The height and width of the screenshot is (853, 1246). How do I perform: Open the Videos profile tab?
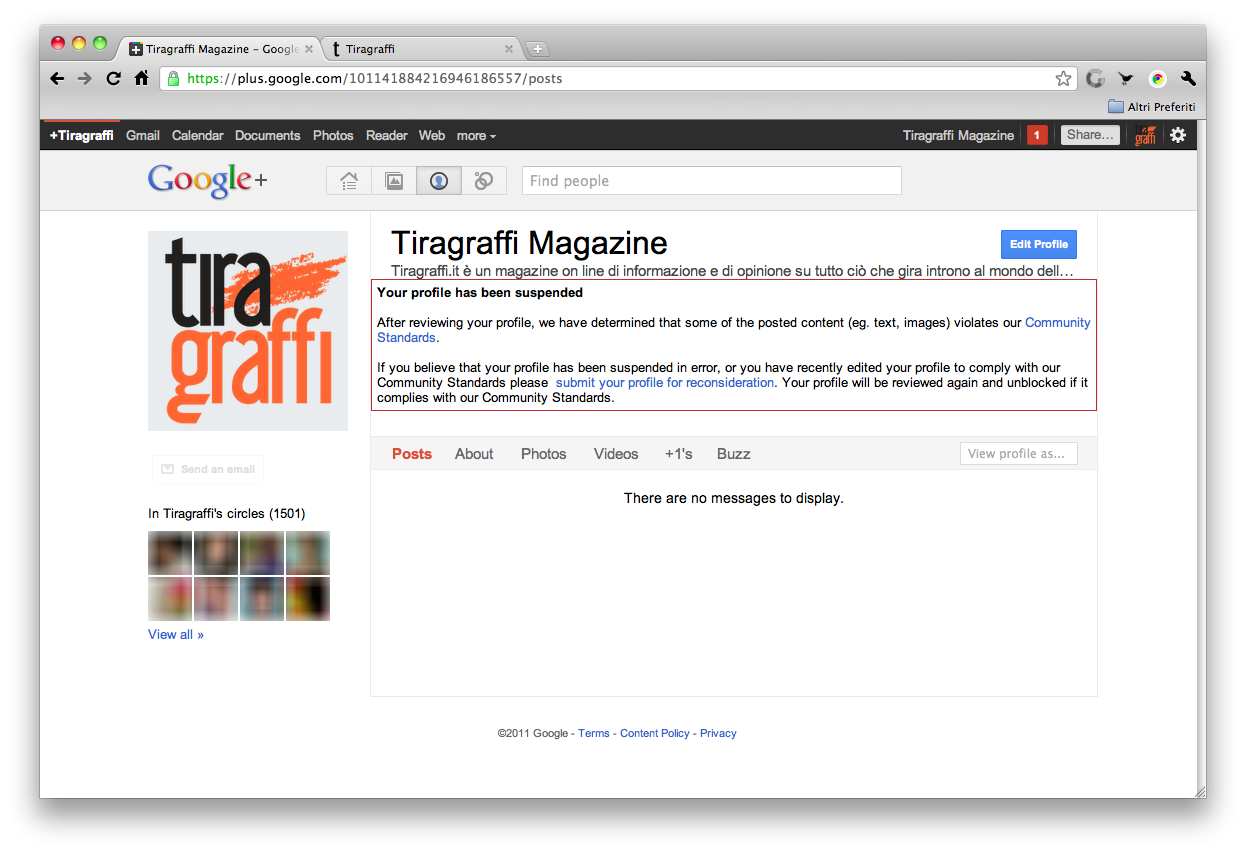pos(616,454)
